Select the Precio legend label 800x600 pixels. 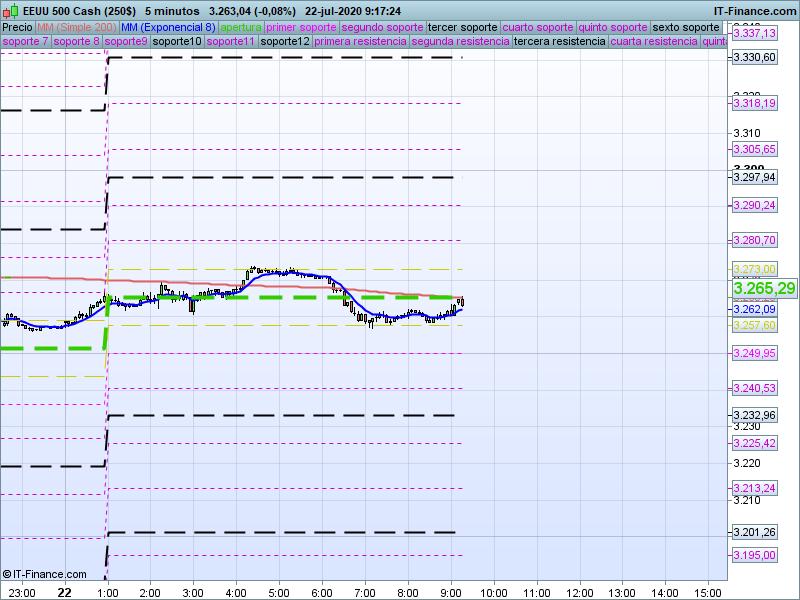pyautogui.click(x=17, y=27)
